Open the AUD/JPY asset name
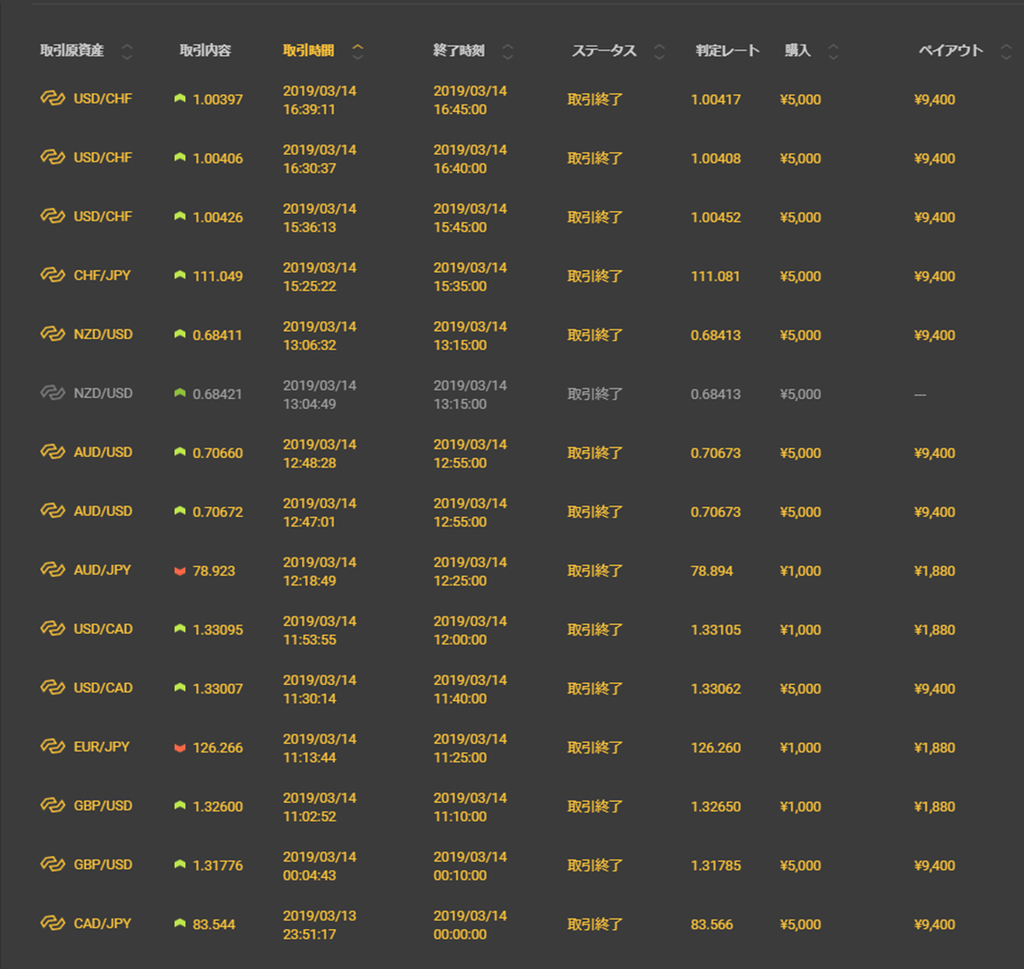 (x=102, y=570)
